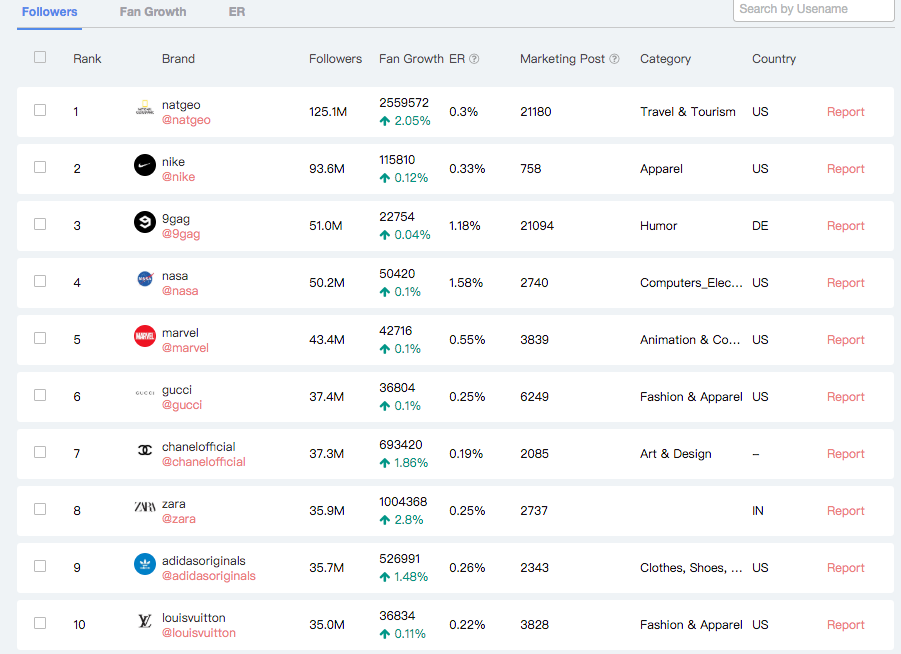Click the Search by Username field
The height and width of the screenshot is (654, 901).
(x=813, y=11)
